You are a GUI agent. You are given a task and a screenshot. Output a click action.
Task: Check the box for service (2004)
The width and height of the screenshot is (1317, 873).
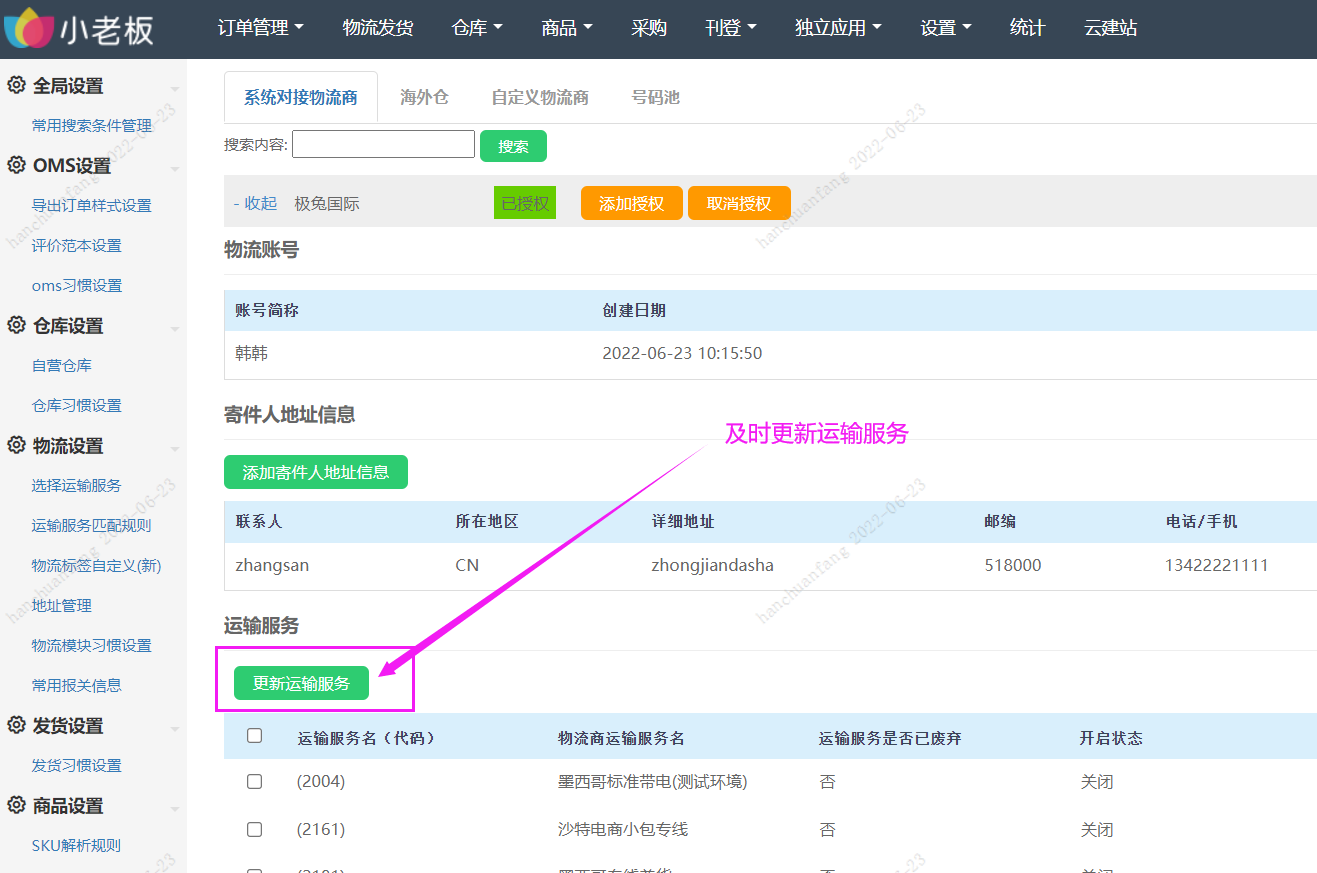[254, 782]
